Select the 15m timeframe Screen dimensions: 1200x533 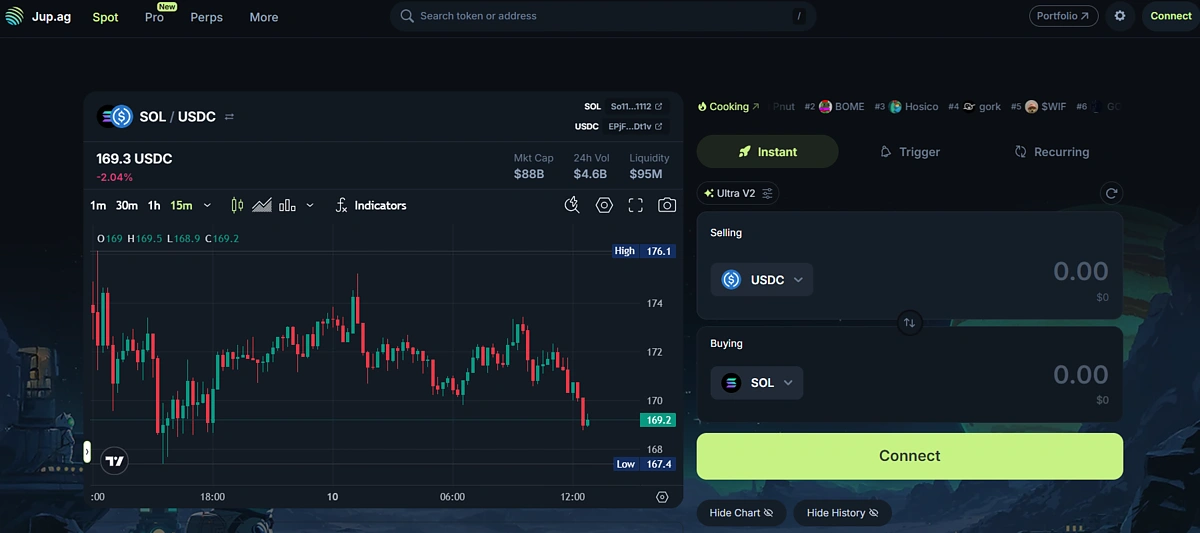[x=181, y=205]
